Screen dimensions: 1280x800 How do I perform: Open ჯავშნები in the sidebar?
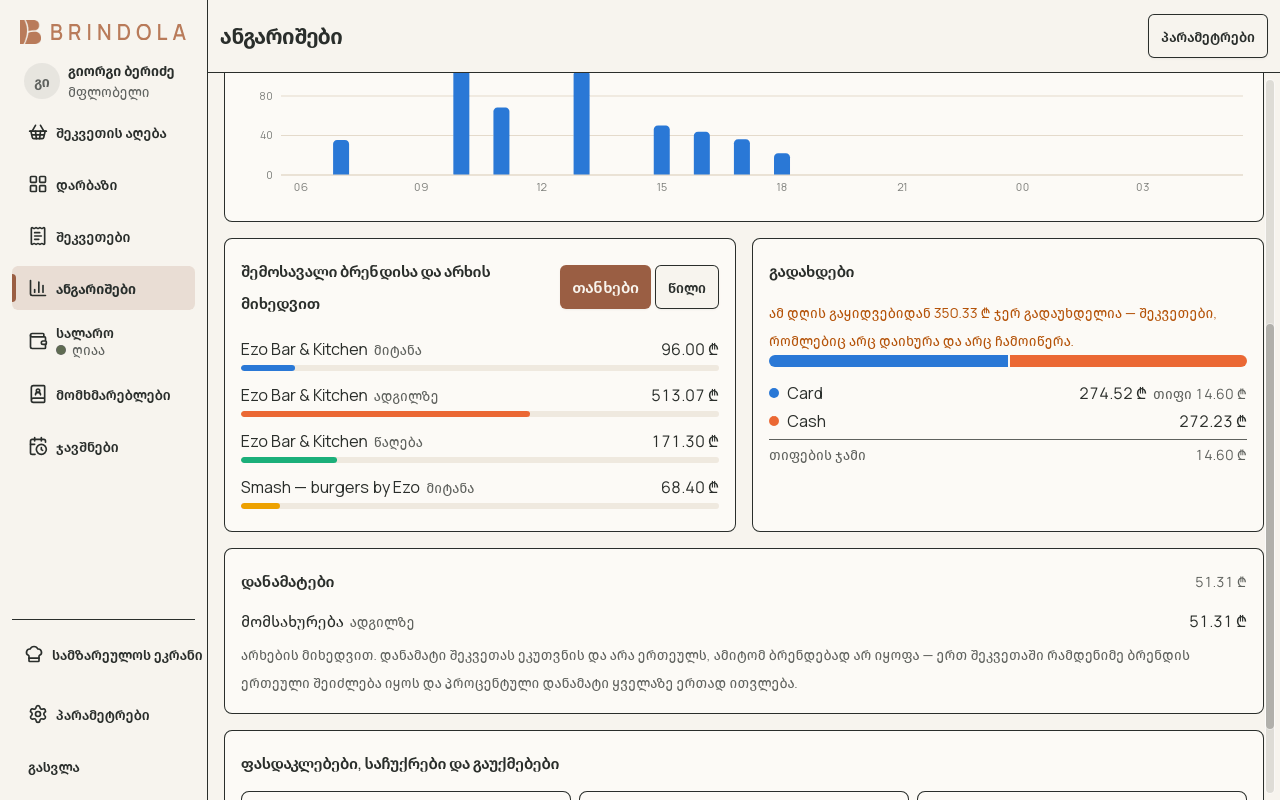coord(103,447)
